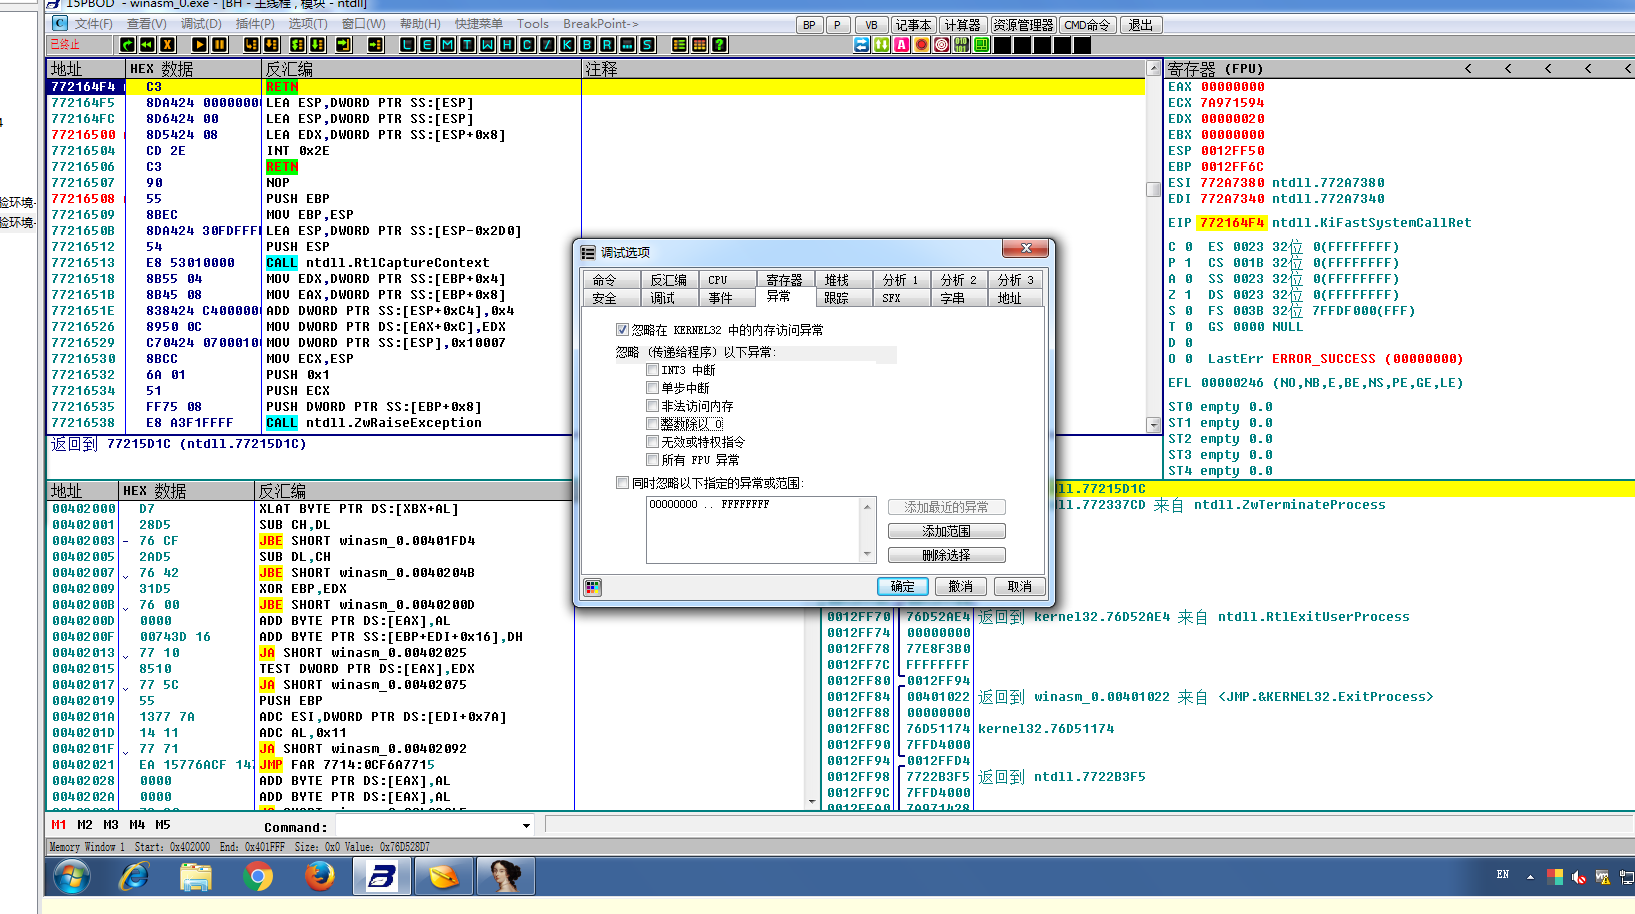Click the 计算器 toolbar button
This screenshot has width=1635, height=914.
click(962, 25)
